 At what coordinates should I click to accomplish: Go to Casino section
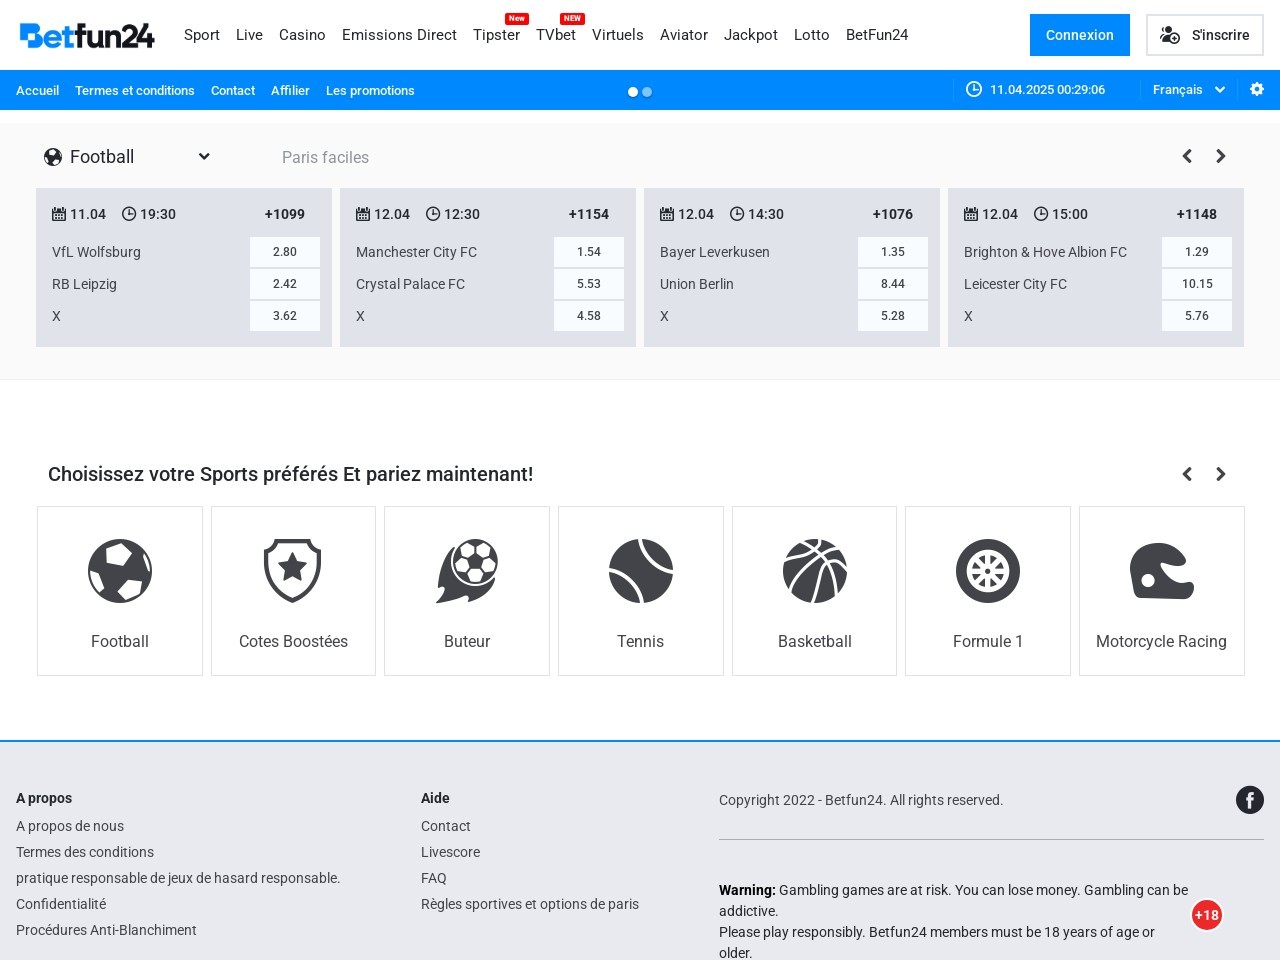click(x=302, y=35)
